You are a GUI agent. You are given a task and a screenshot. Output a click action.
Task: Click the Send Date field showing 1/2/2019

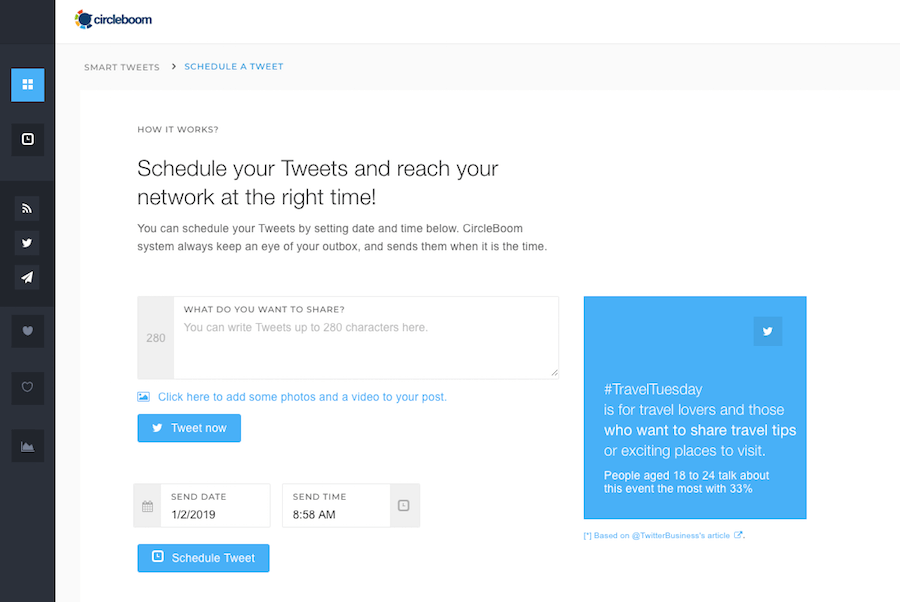tap(215, 506)
